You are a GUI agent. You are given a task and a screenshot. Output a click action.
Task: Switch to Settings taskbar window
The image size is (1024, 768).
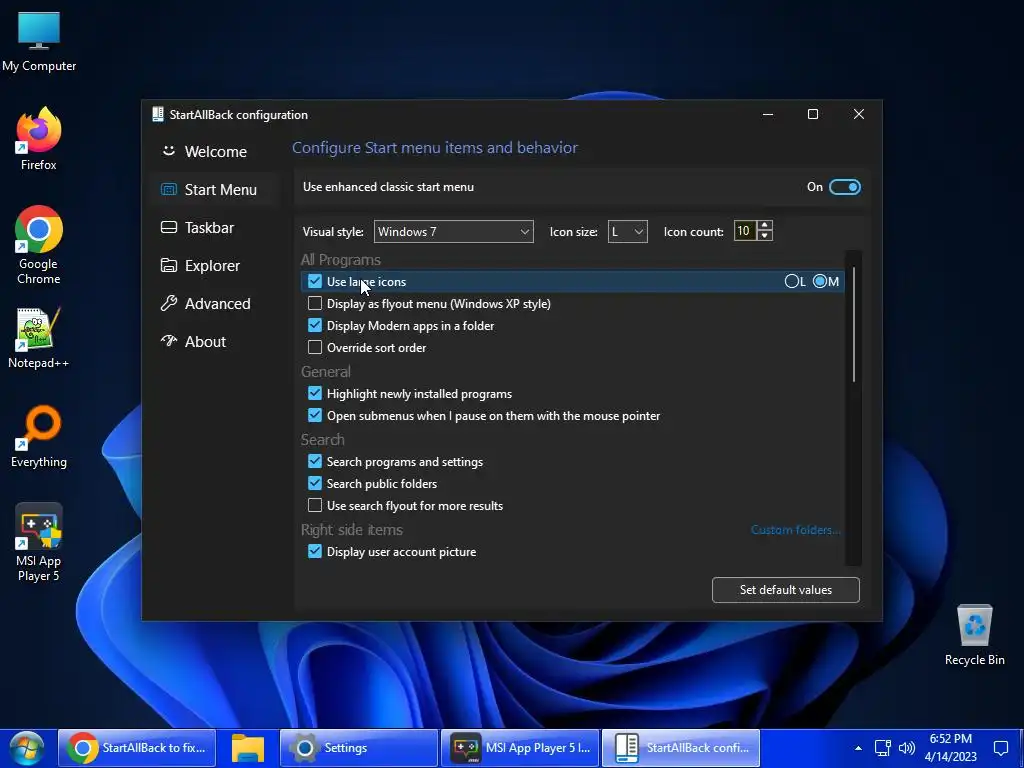click(x=359, y=748)
